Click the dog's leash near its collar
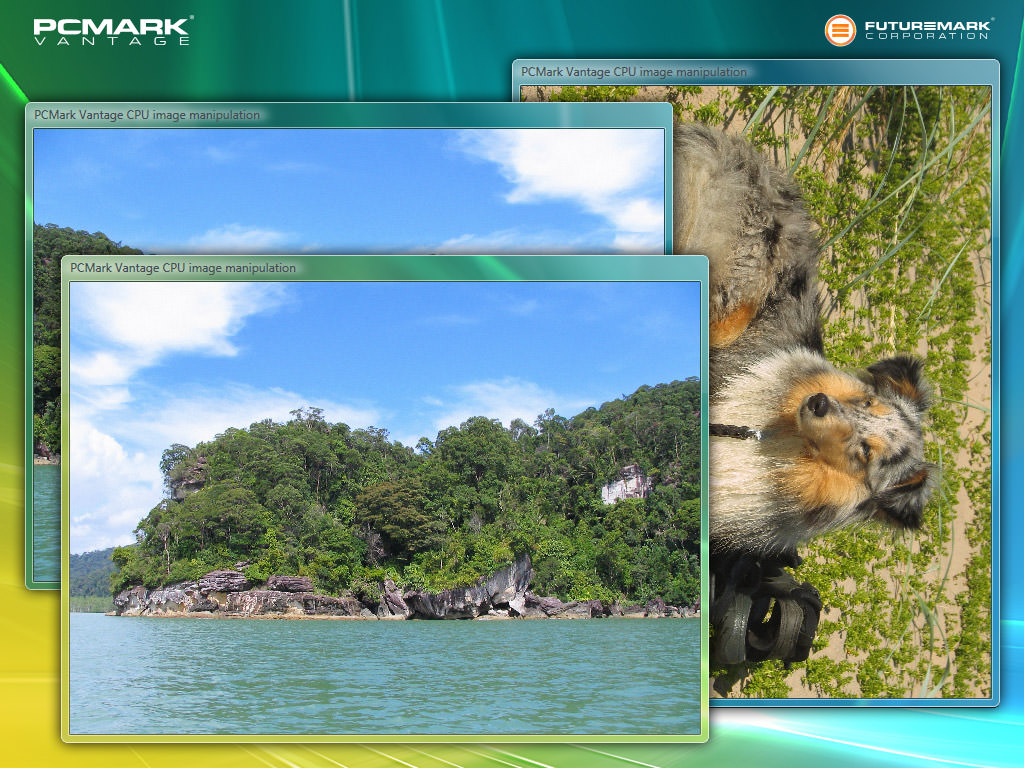 pyautogui.click(x=735, y=431)
